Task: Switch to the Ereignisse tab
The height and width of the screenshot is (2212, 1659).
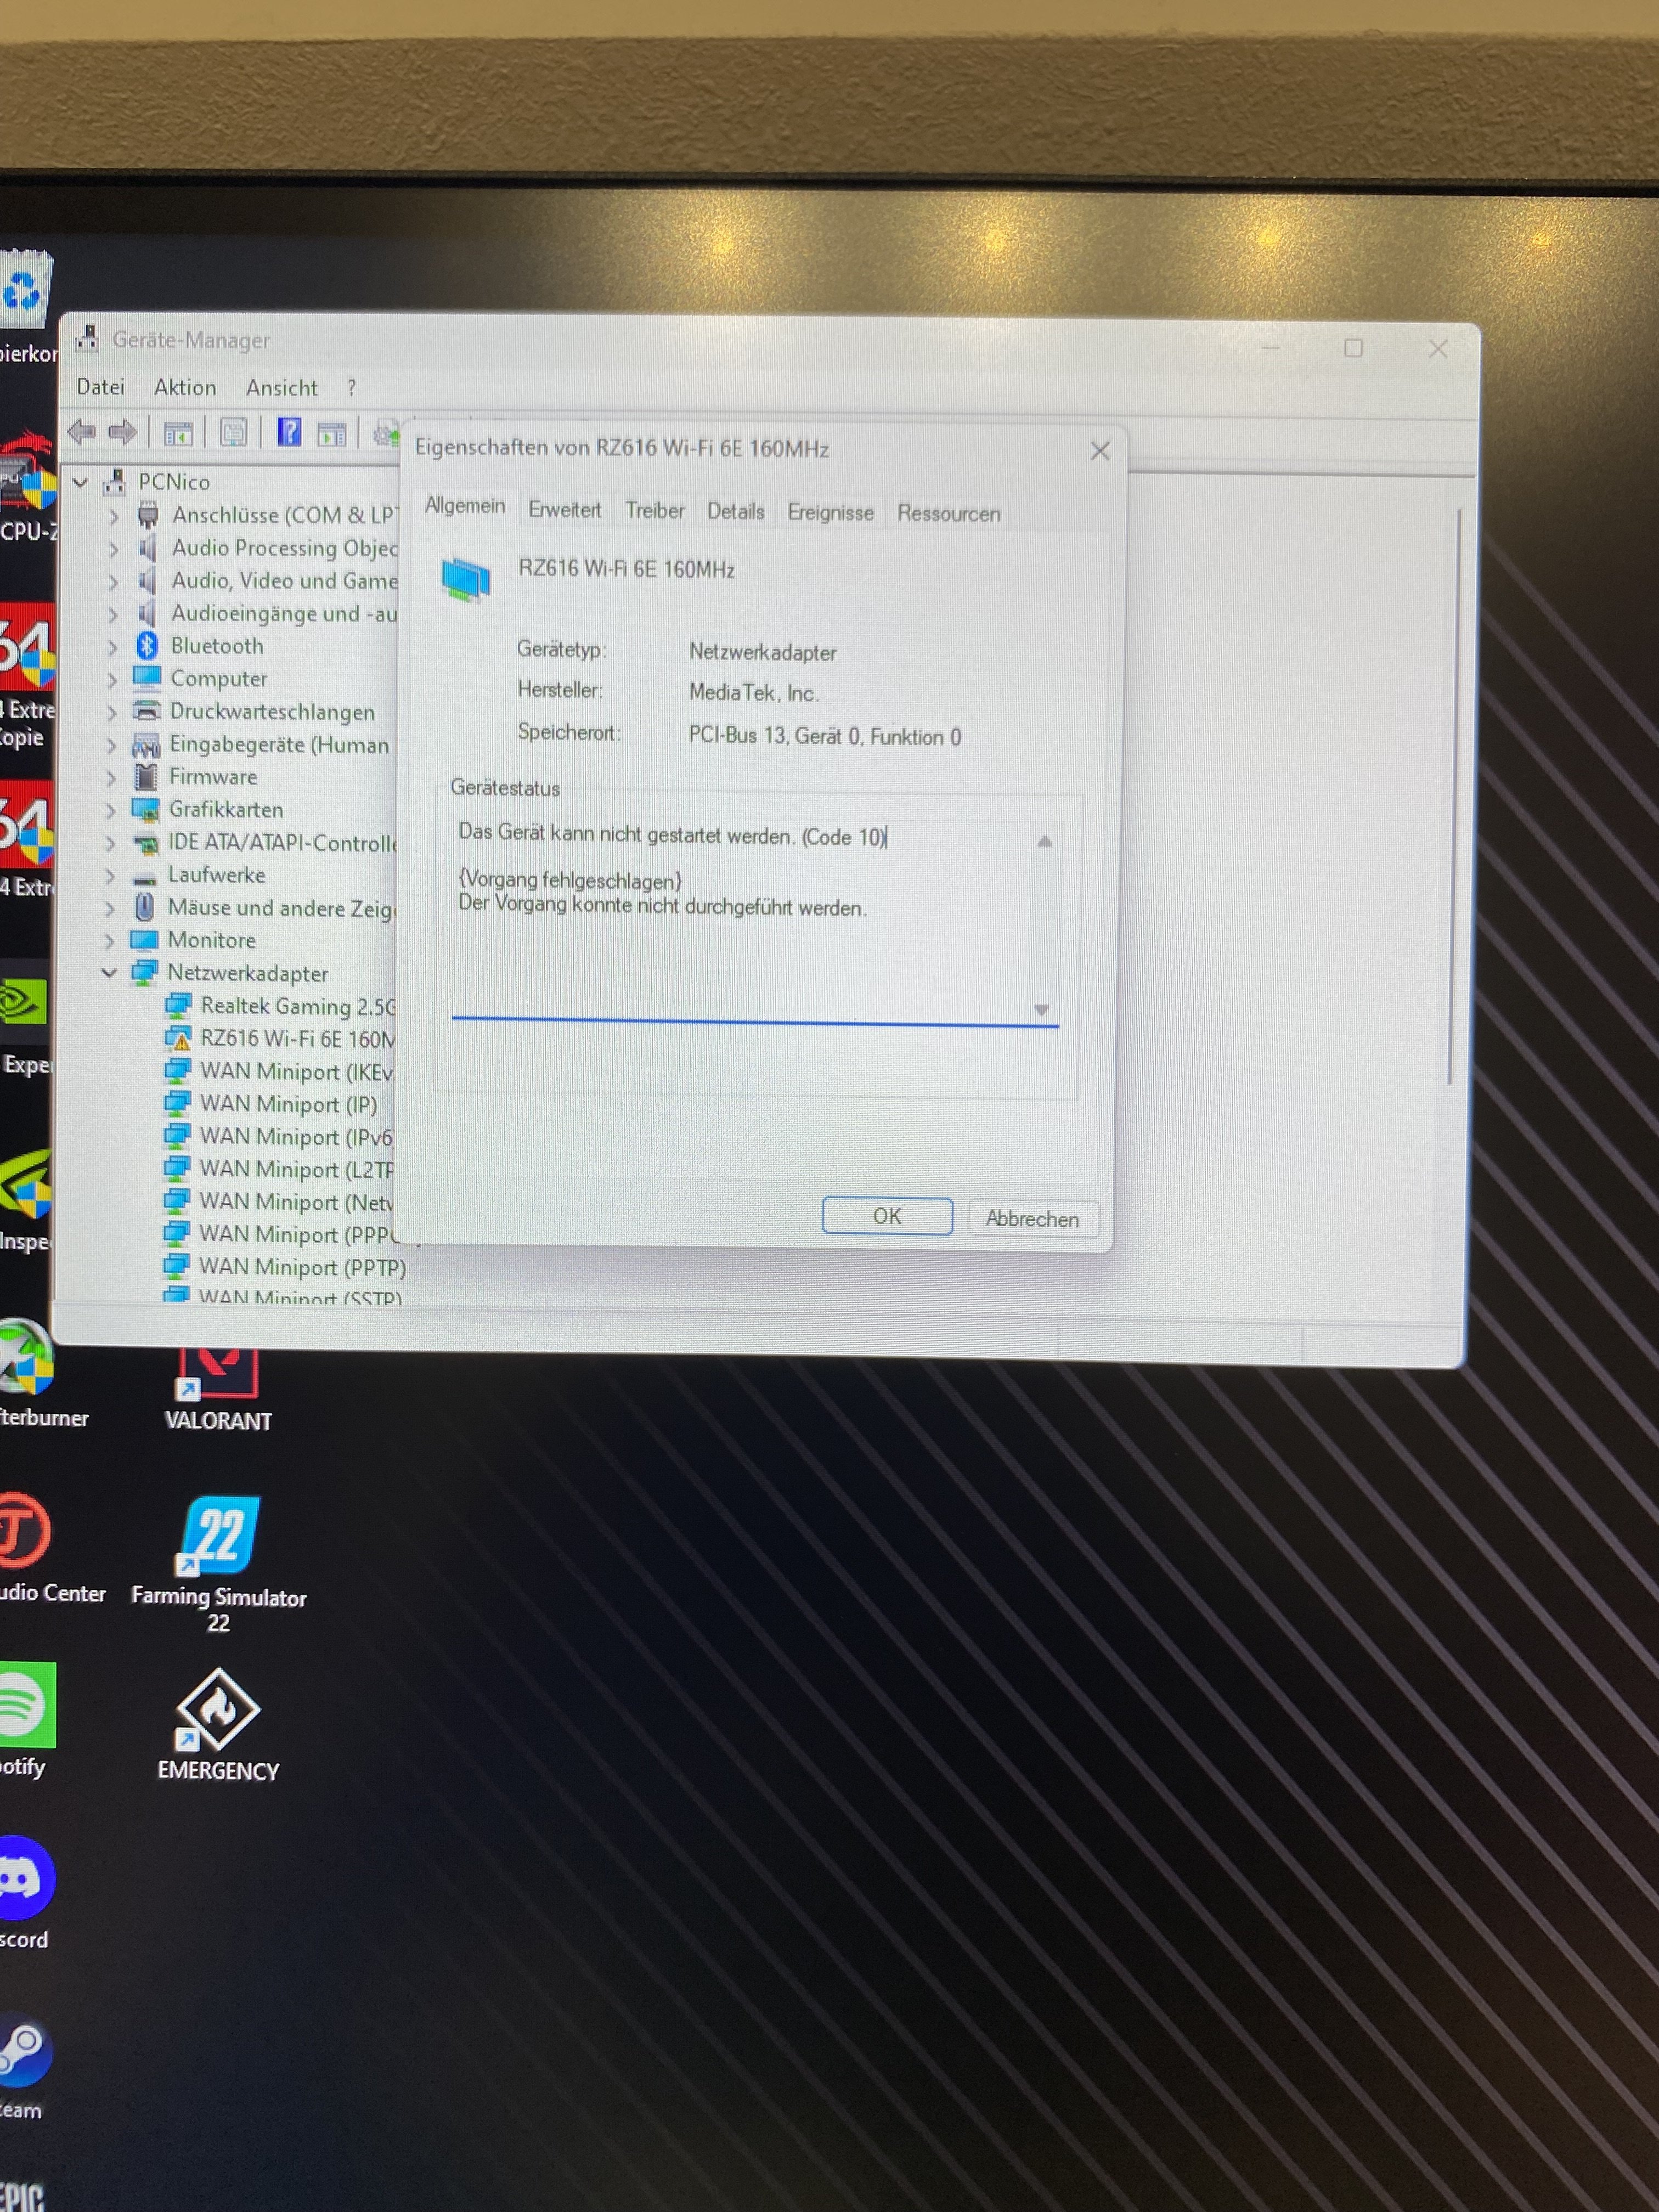Action: [830, 513]
